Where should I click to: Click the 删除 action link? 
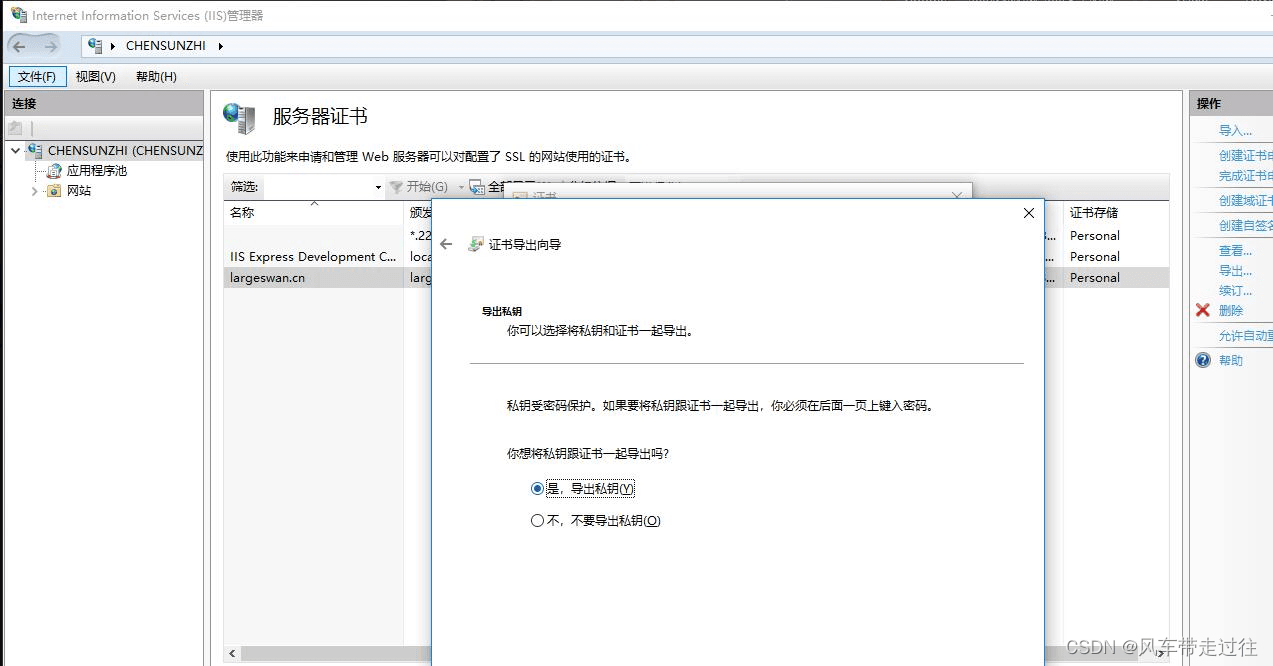1231,310
